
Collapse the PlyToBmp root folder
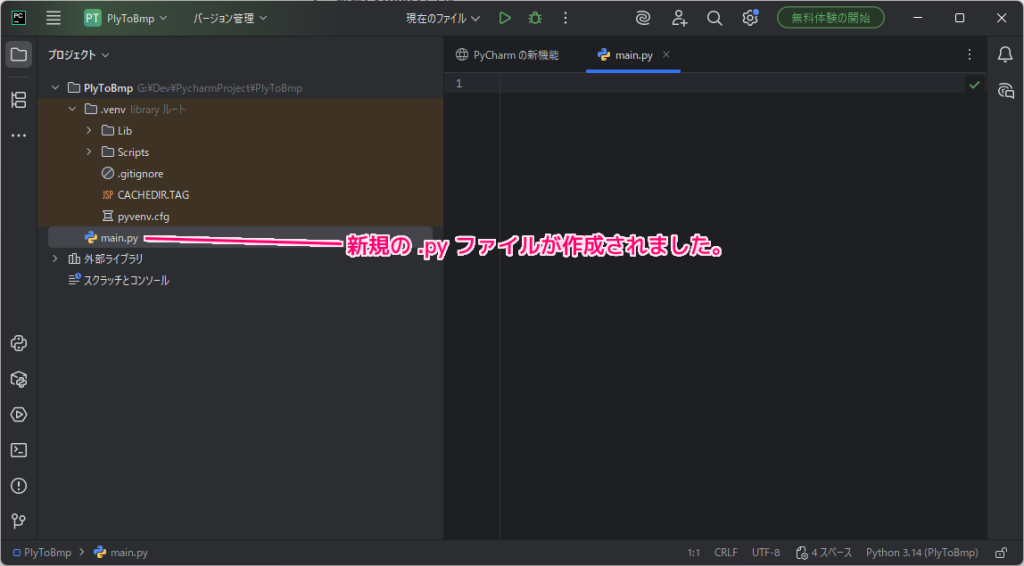(56, 87)
